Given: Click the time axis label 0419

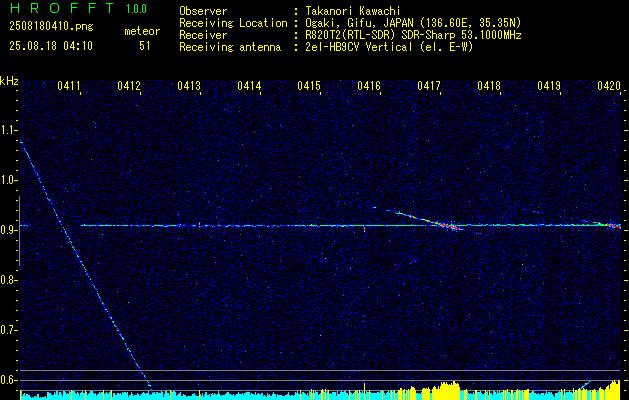Looking at the screenshot, I should pyautogui.click(x=549, y=85).
